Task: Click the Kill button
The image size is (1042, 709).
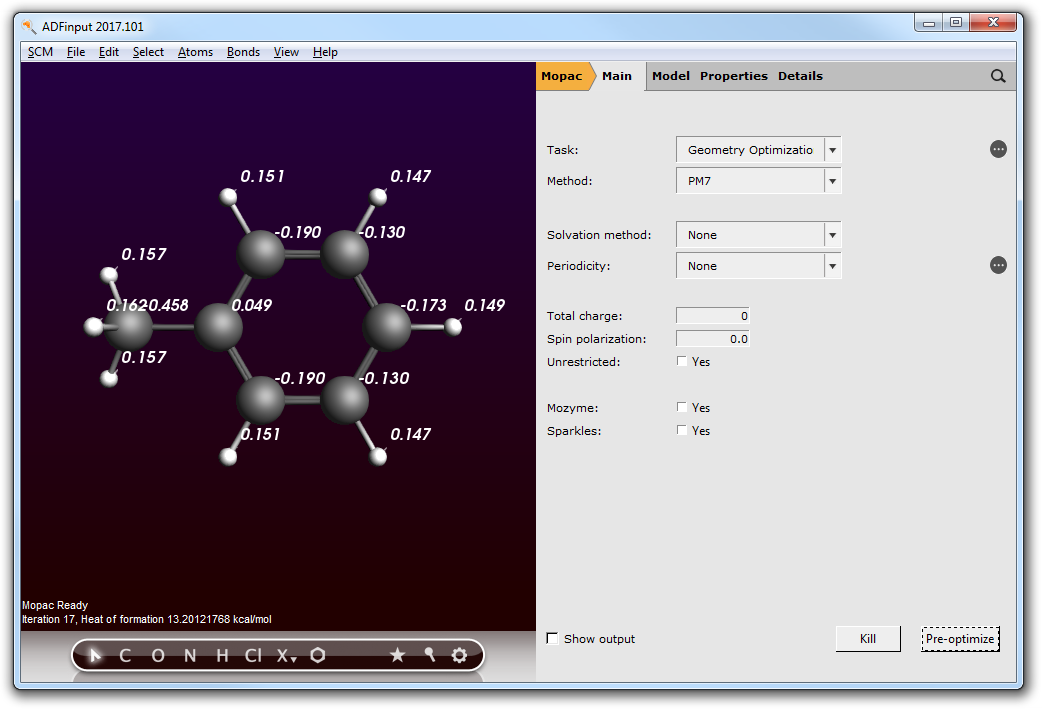Action: [x=868, y=639]
